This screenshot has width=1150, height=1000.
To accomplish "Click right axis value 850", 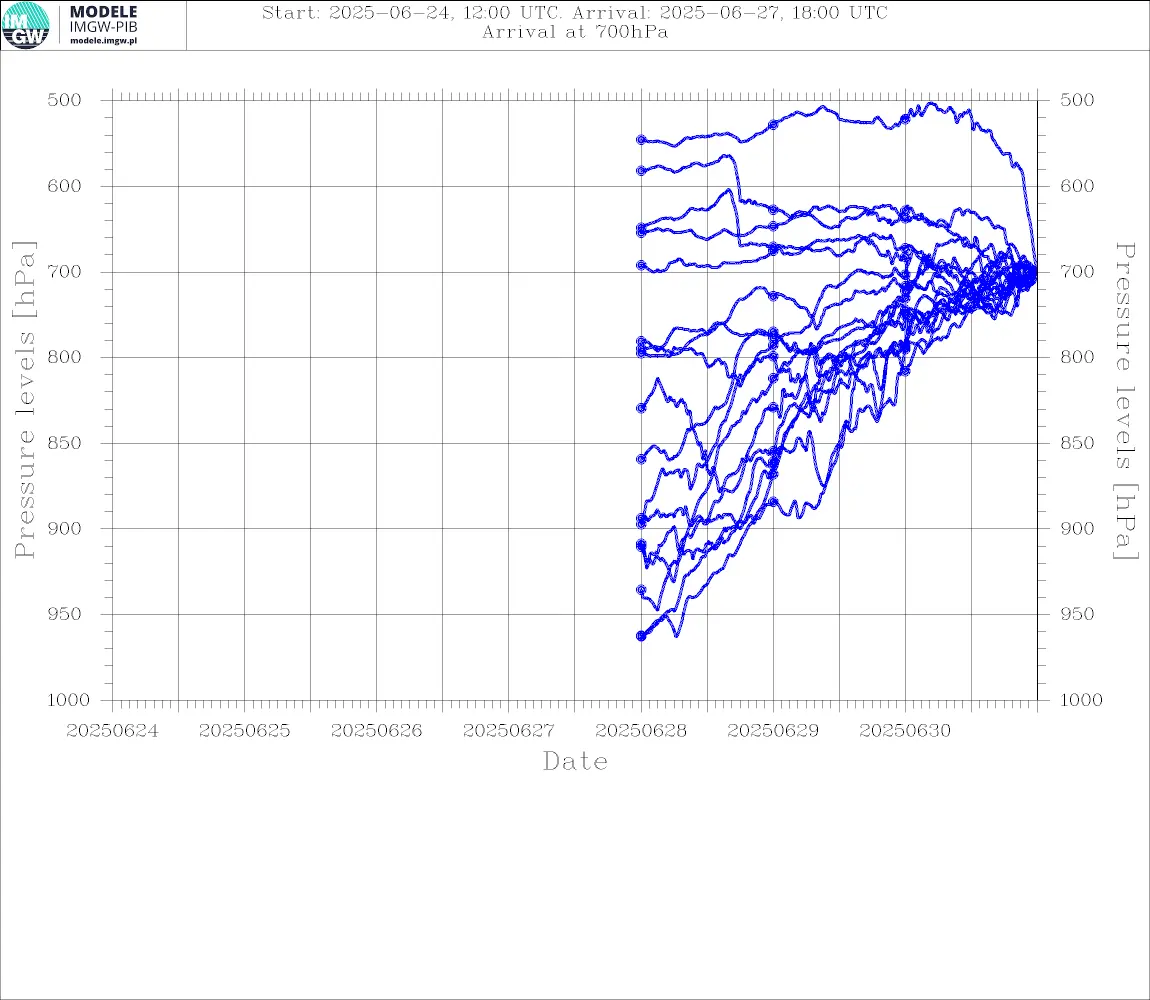I will click(1077, 442).
